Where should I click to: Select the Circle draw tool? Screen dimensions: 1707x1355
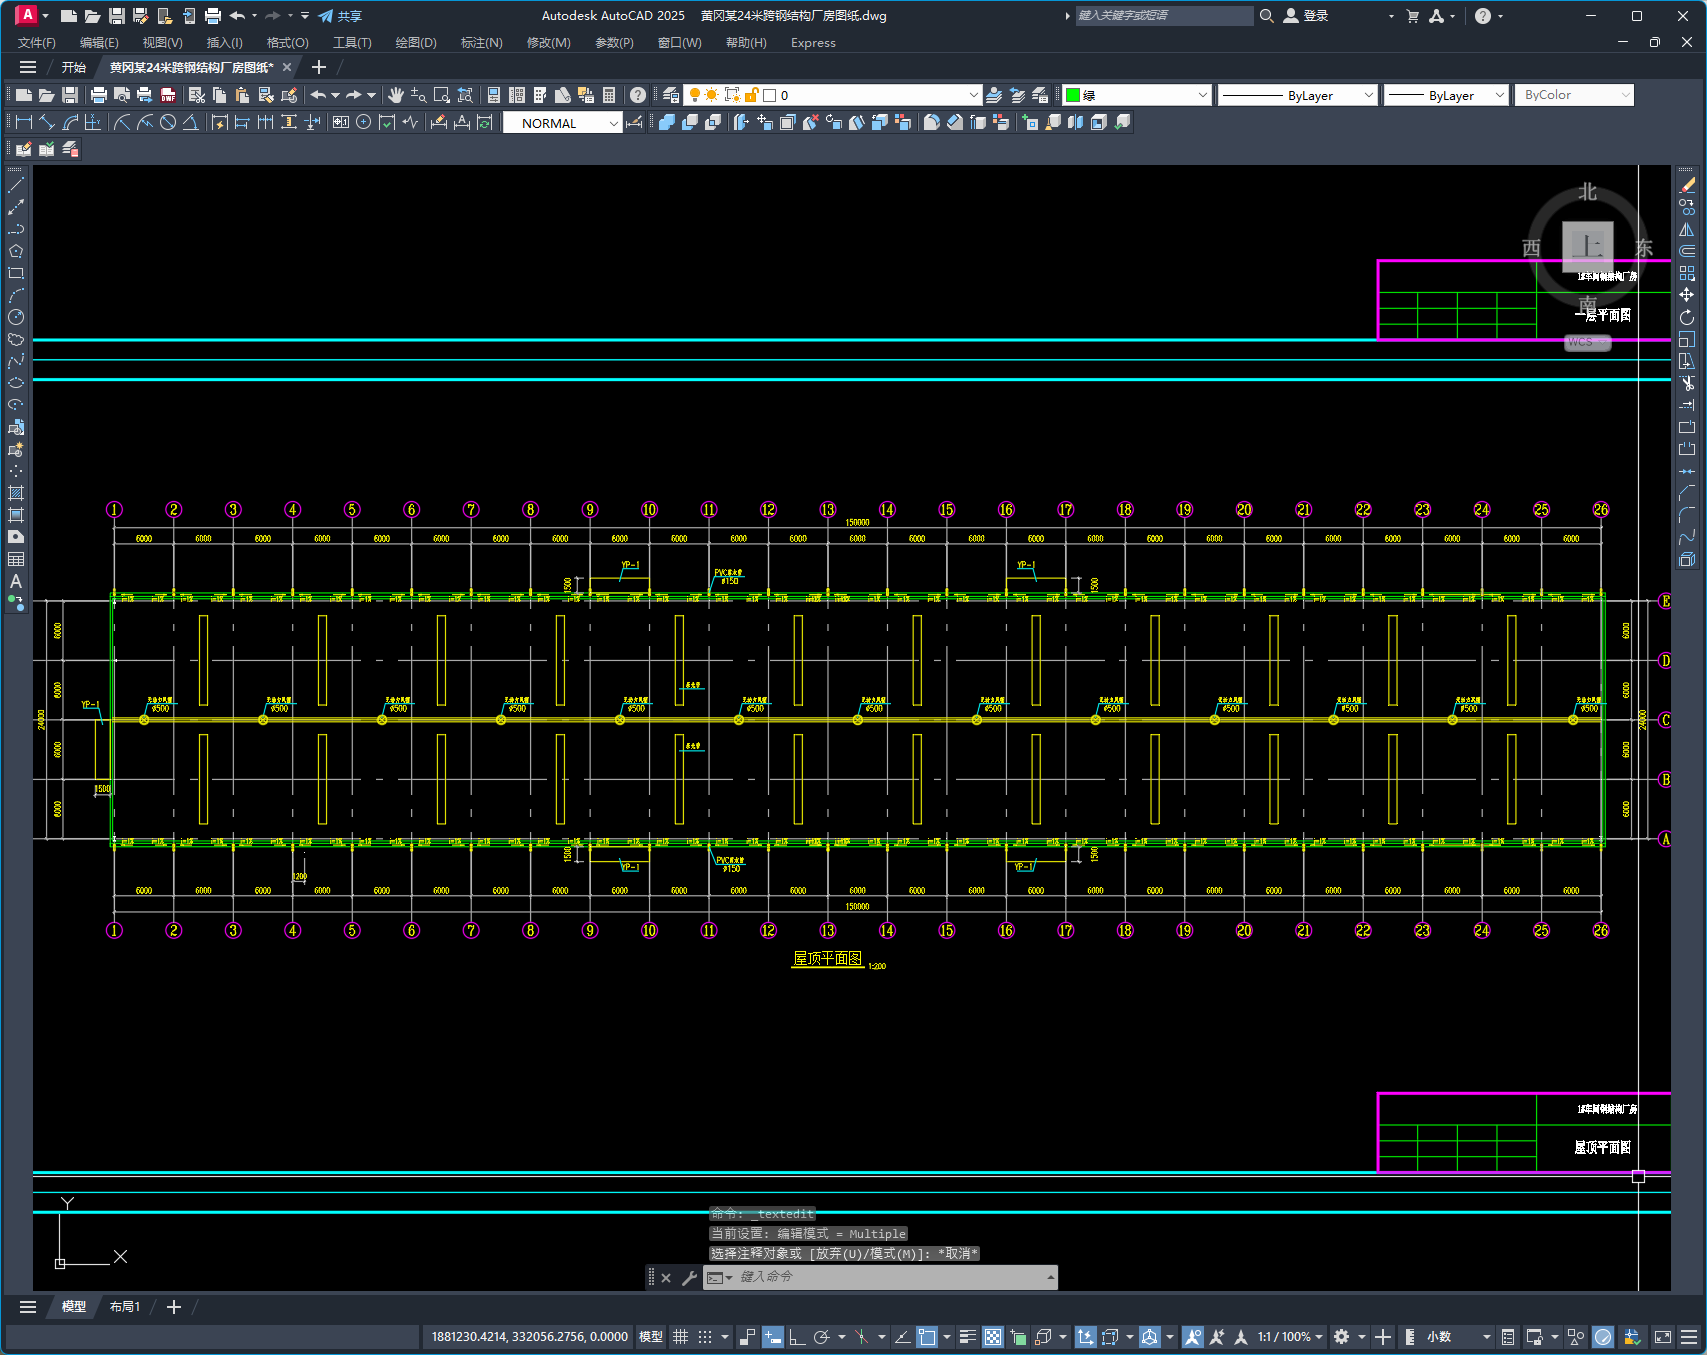pos(16,317)
